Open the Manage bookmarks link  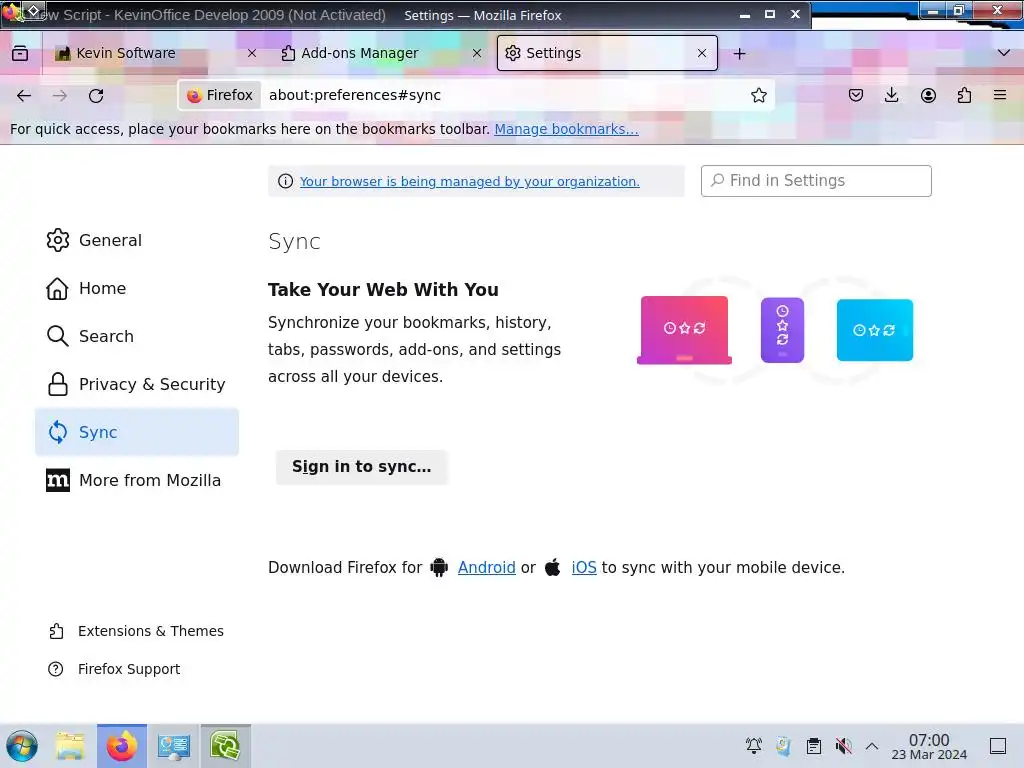point(566,129)
